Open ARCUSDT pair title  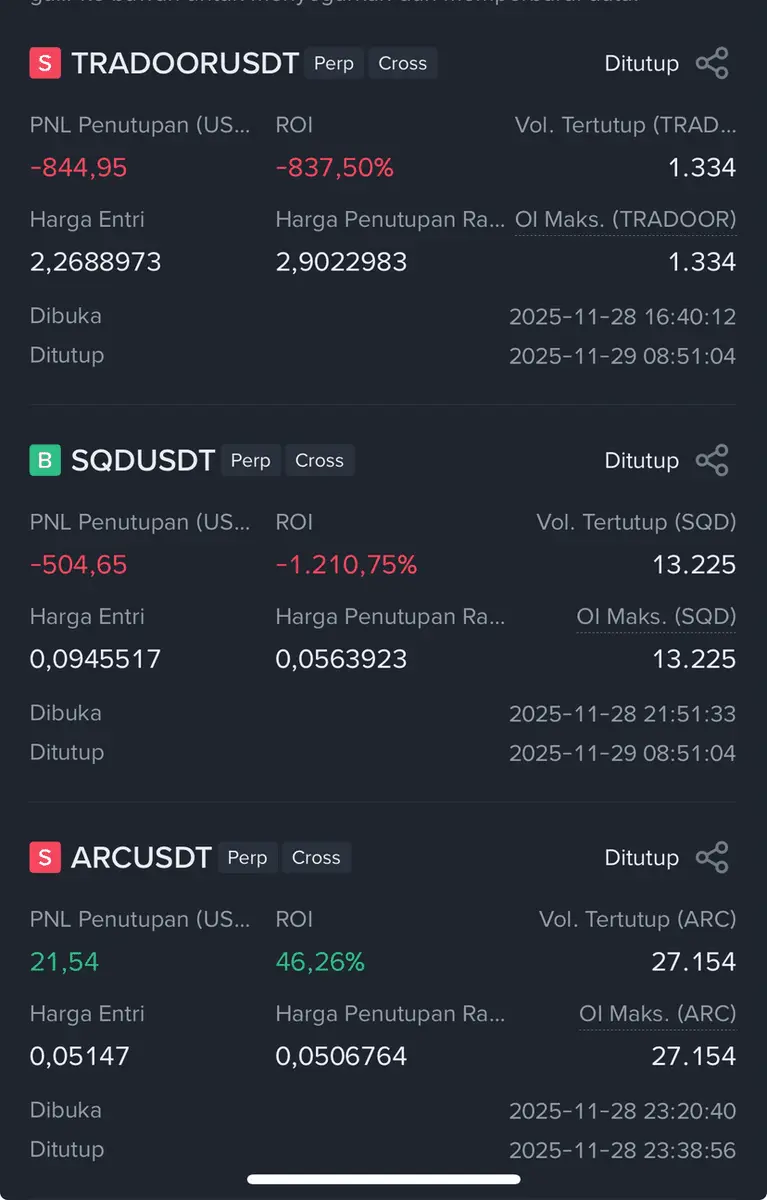tap(141, 858)
